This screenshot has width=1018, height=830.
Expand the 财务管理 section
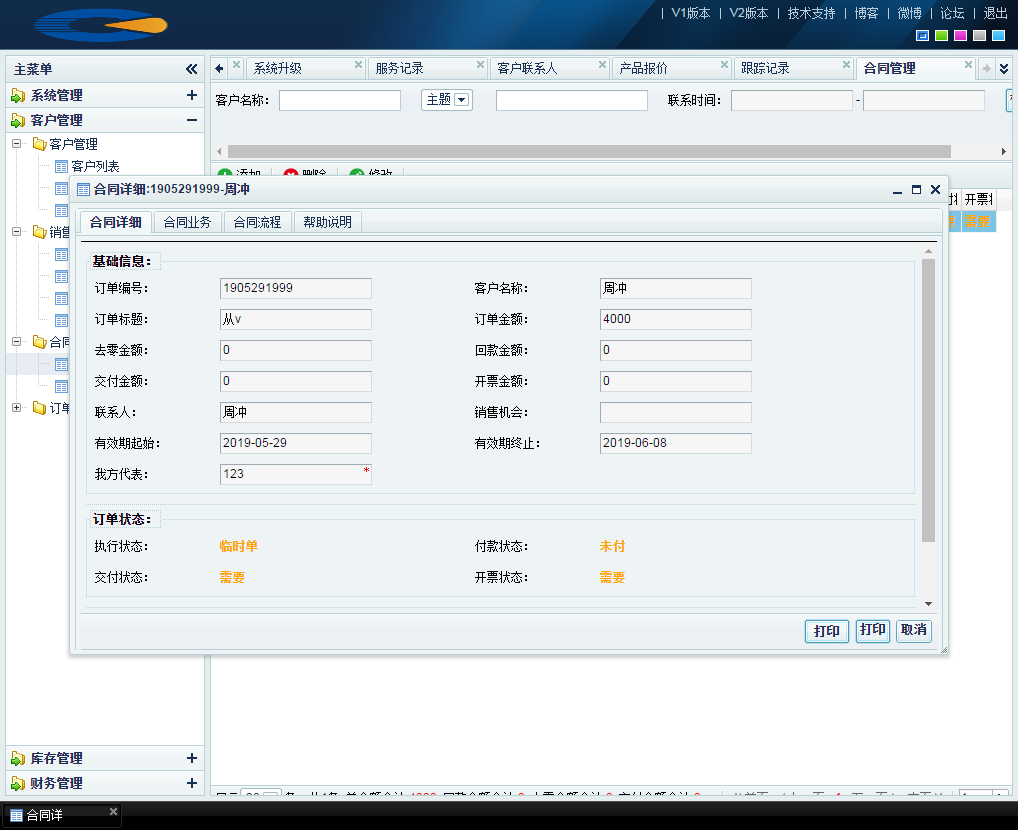pos(191,783)
